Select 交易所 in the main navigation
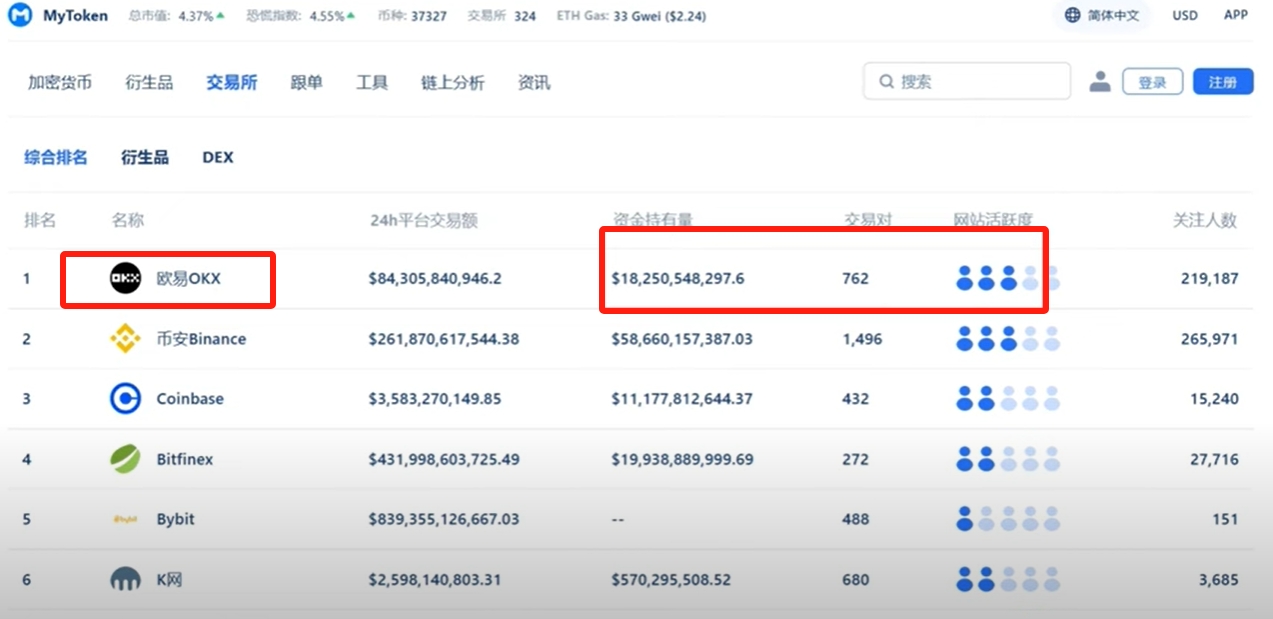 point(232,82)
